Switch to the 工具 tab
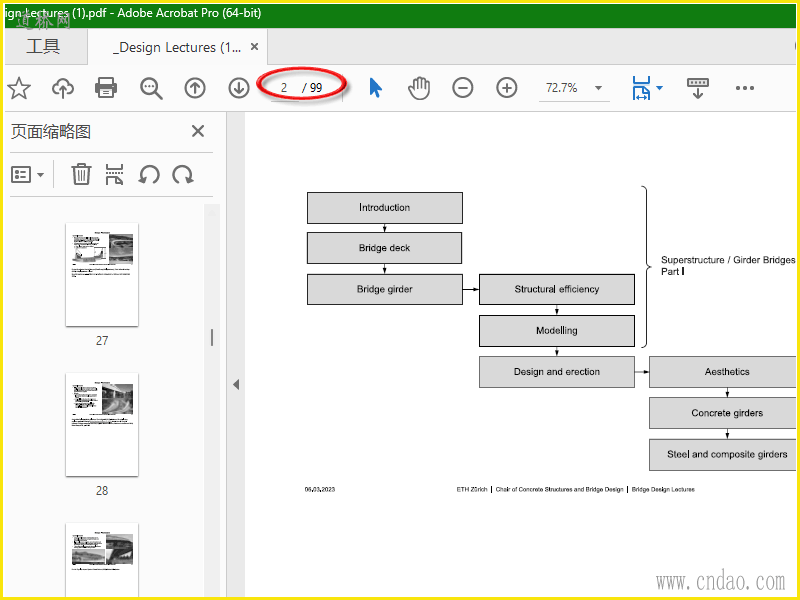 (43, 47)
